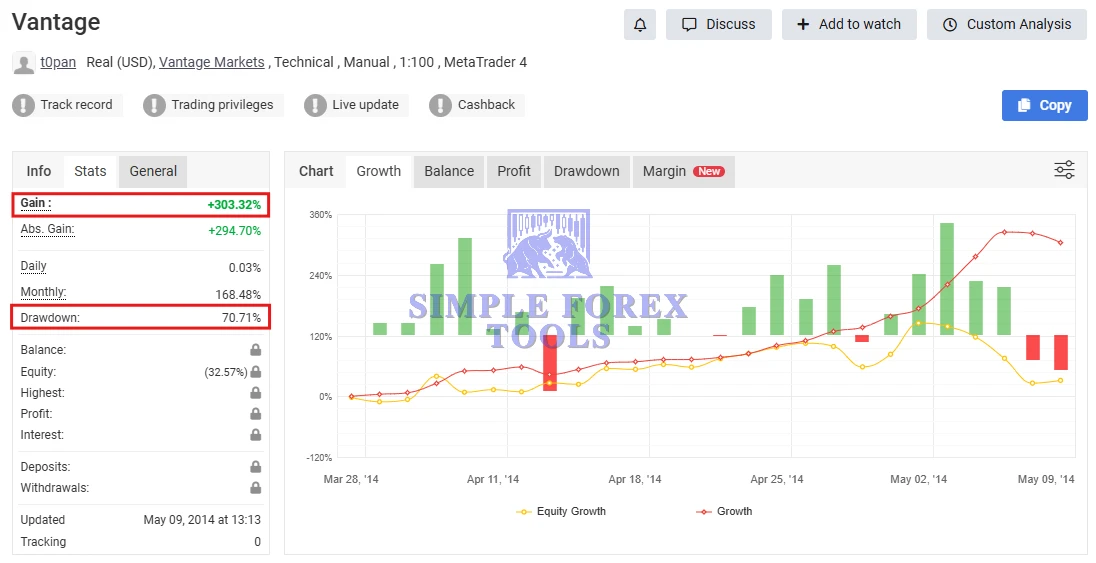Click the Live update warning icon
The width and height of the screenshot is (1096, 563).
tap(315, 105)
